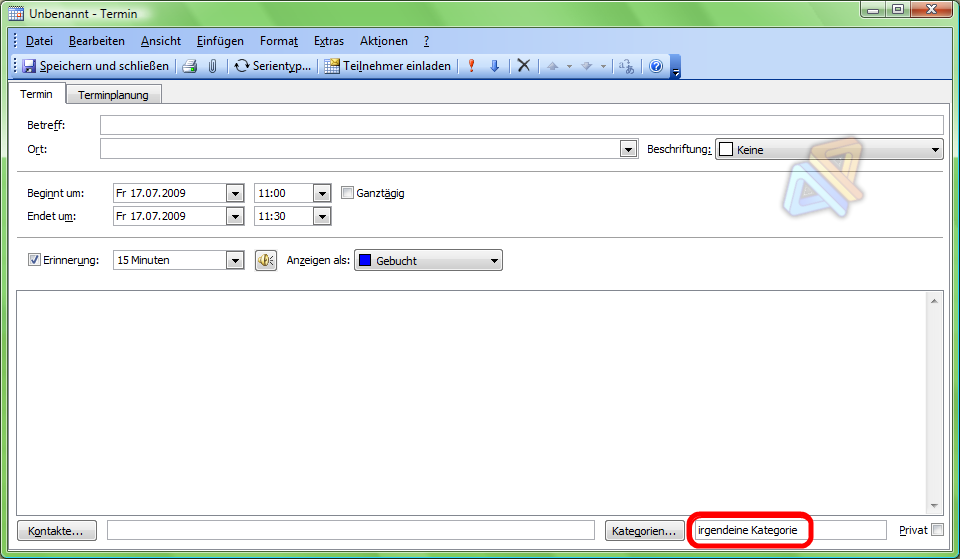
Task: Open the Ansicht menu
Action: [x=161, y=41]
